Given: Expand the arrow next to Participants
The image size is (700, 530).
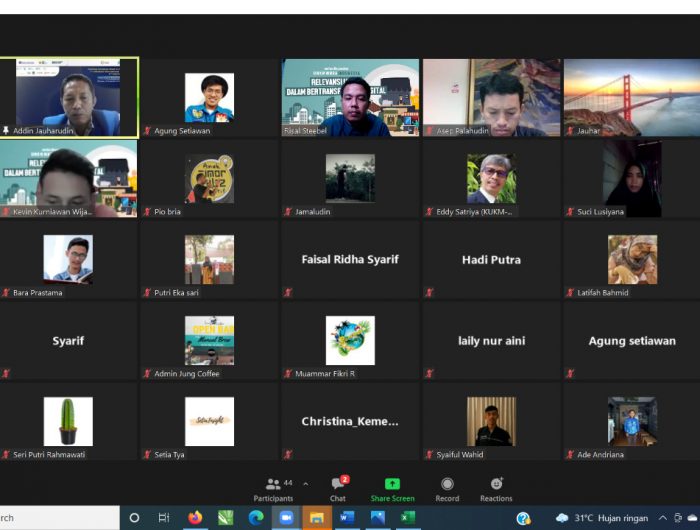Looking at the screenshot, I should (306, 484).
